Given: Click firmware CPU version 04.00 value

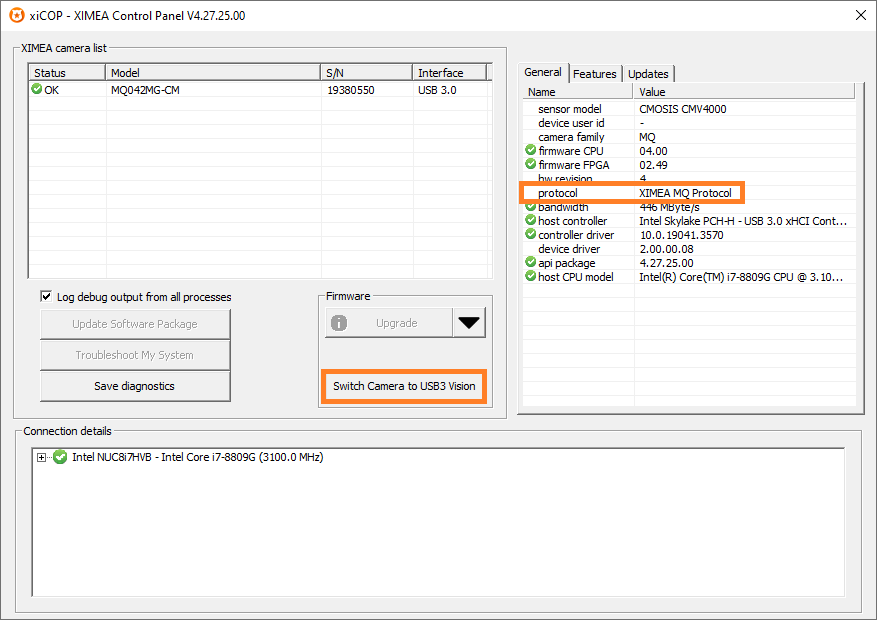Looking at the screenshot, I should coord(653,151).
